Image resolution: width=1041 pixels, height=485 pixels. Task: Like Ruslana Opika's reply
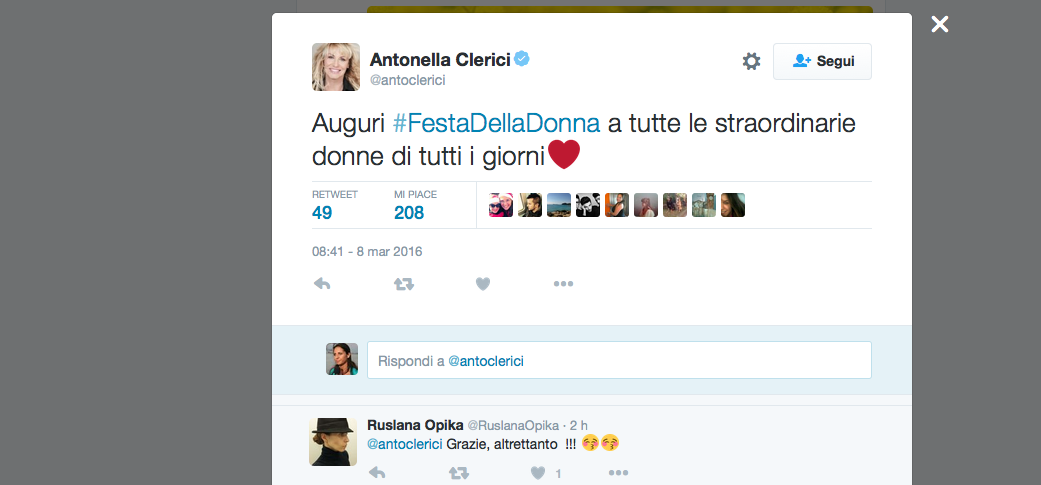tap(538, 473)
